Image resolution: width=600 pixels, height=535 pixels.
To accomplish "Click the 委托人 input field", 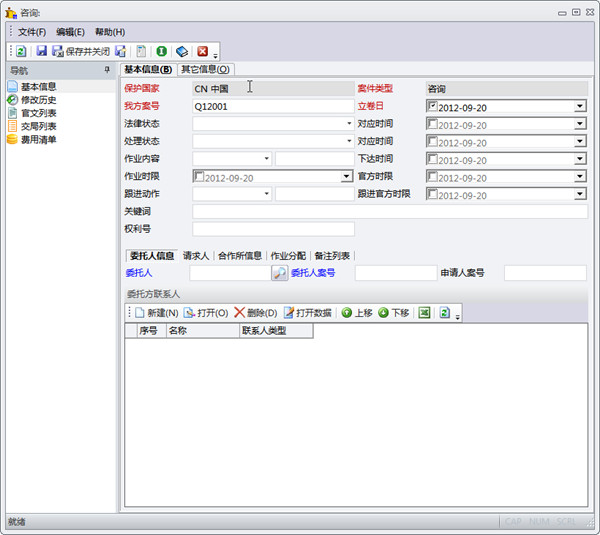I will (x=230, y=273).
